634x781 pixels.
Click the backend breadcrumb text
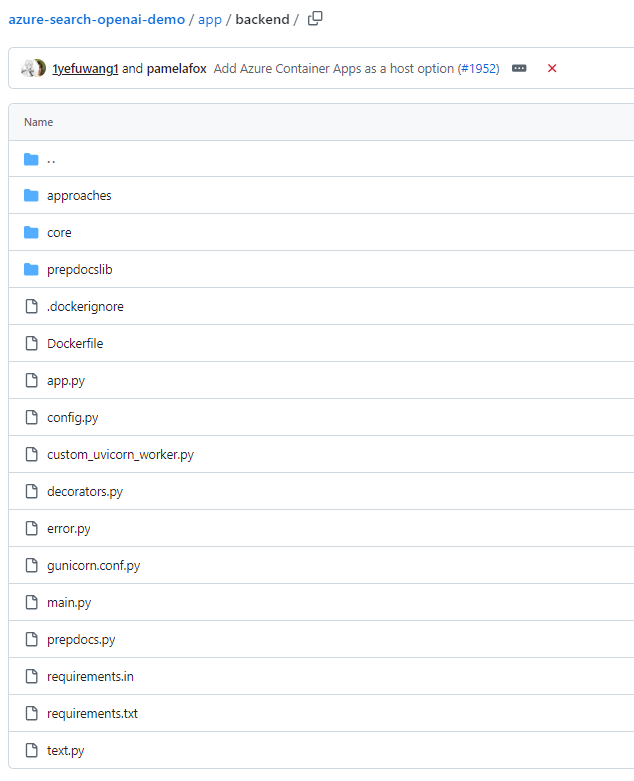click(262, 19)
